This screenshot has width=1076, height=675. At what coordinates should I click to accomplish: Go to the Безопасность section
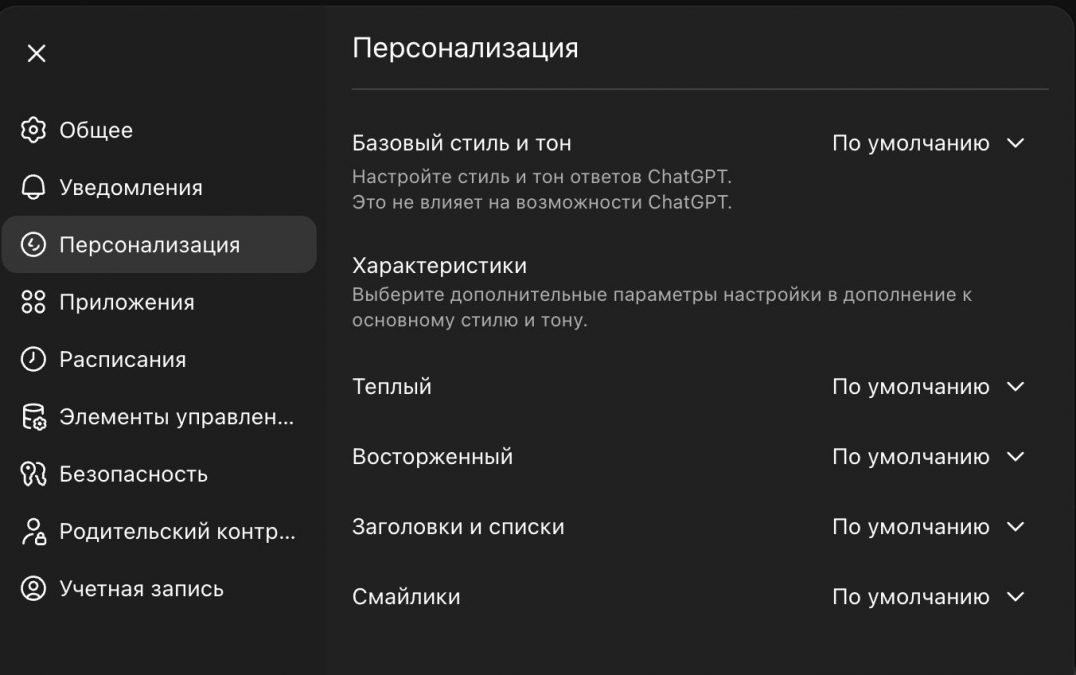[x=133, y=474]
